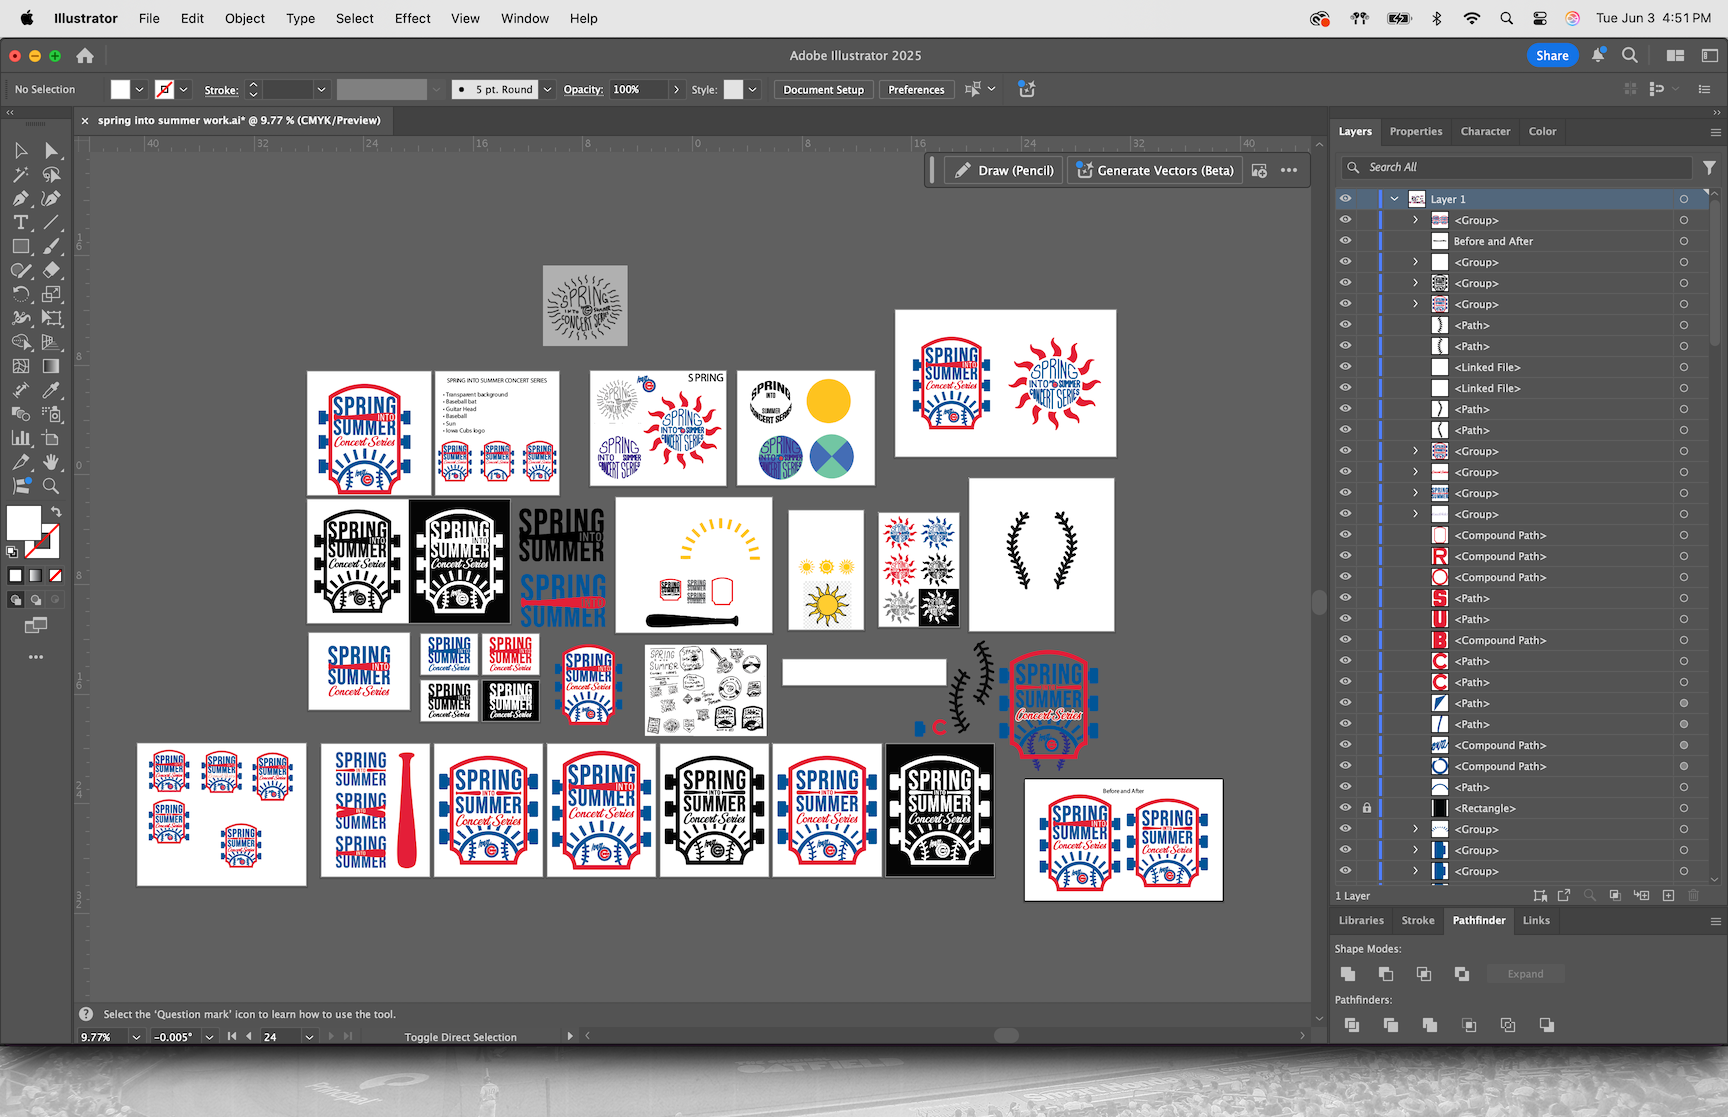Open macOS Control Center

[1540, 18]
